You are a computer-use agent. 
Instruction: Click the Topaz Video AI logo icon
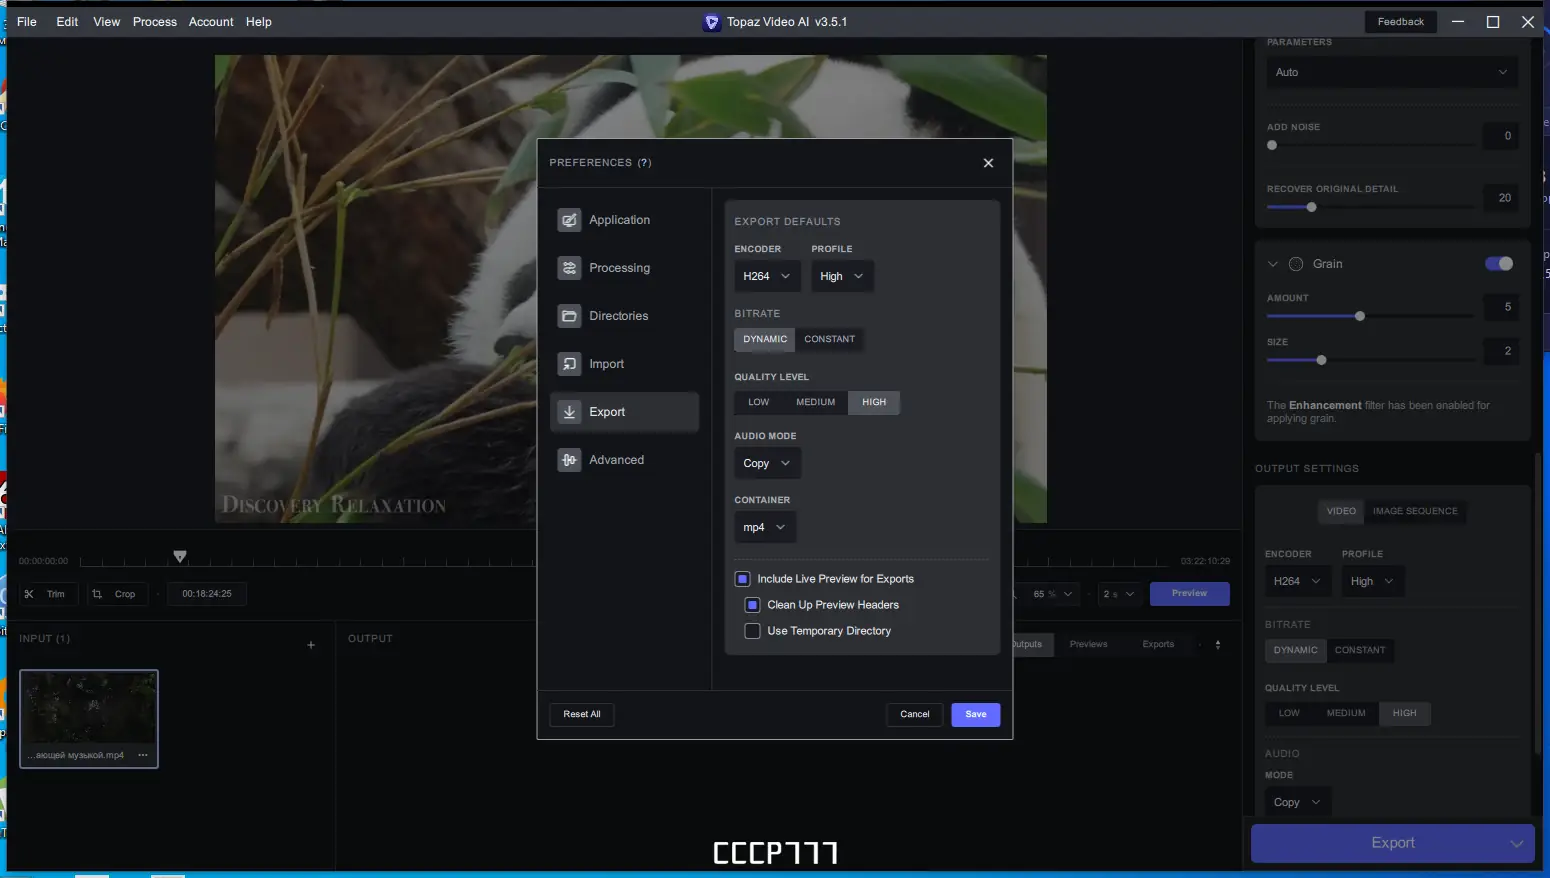pyautogui.click(x=712, y=22)
